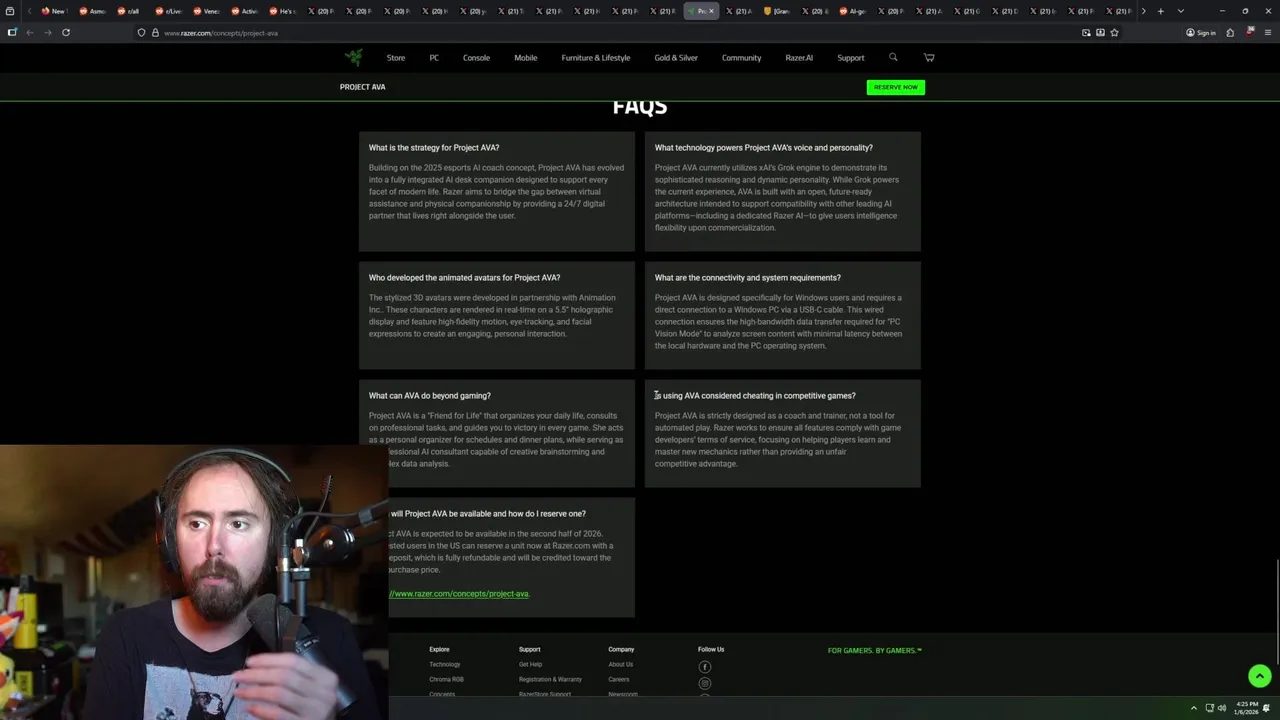The width and height of the screenshot is (1280, 720).
Task: Switch to the AI-ge Reddit tab
Action: click(x=851, y=11)
